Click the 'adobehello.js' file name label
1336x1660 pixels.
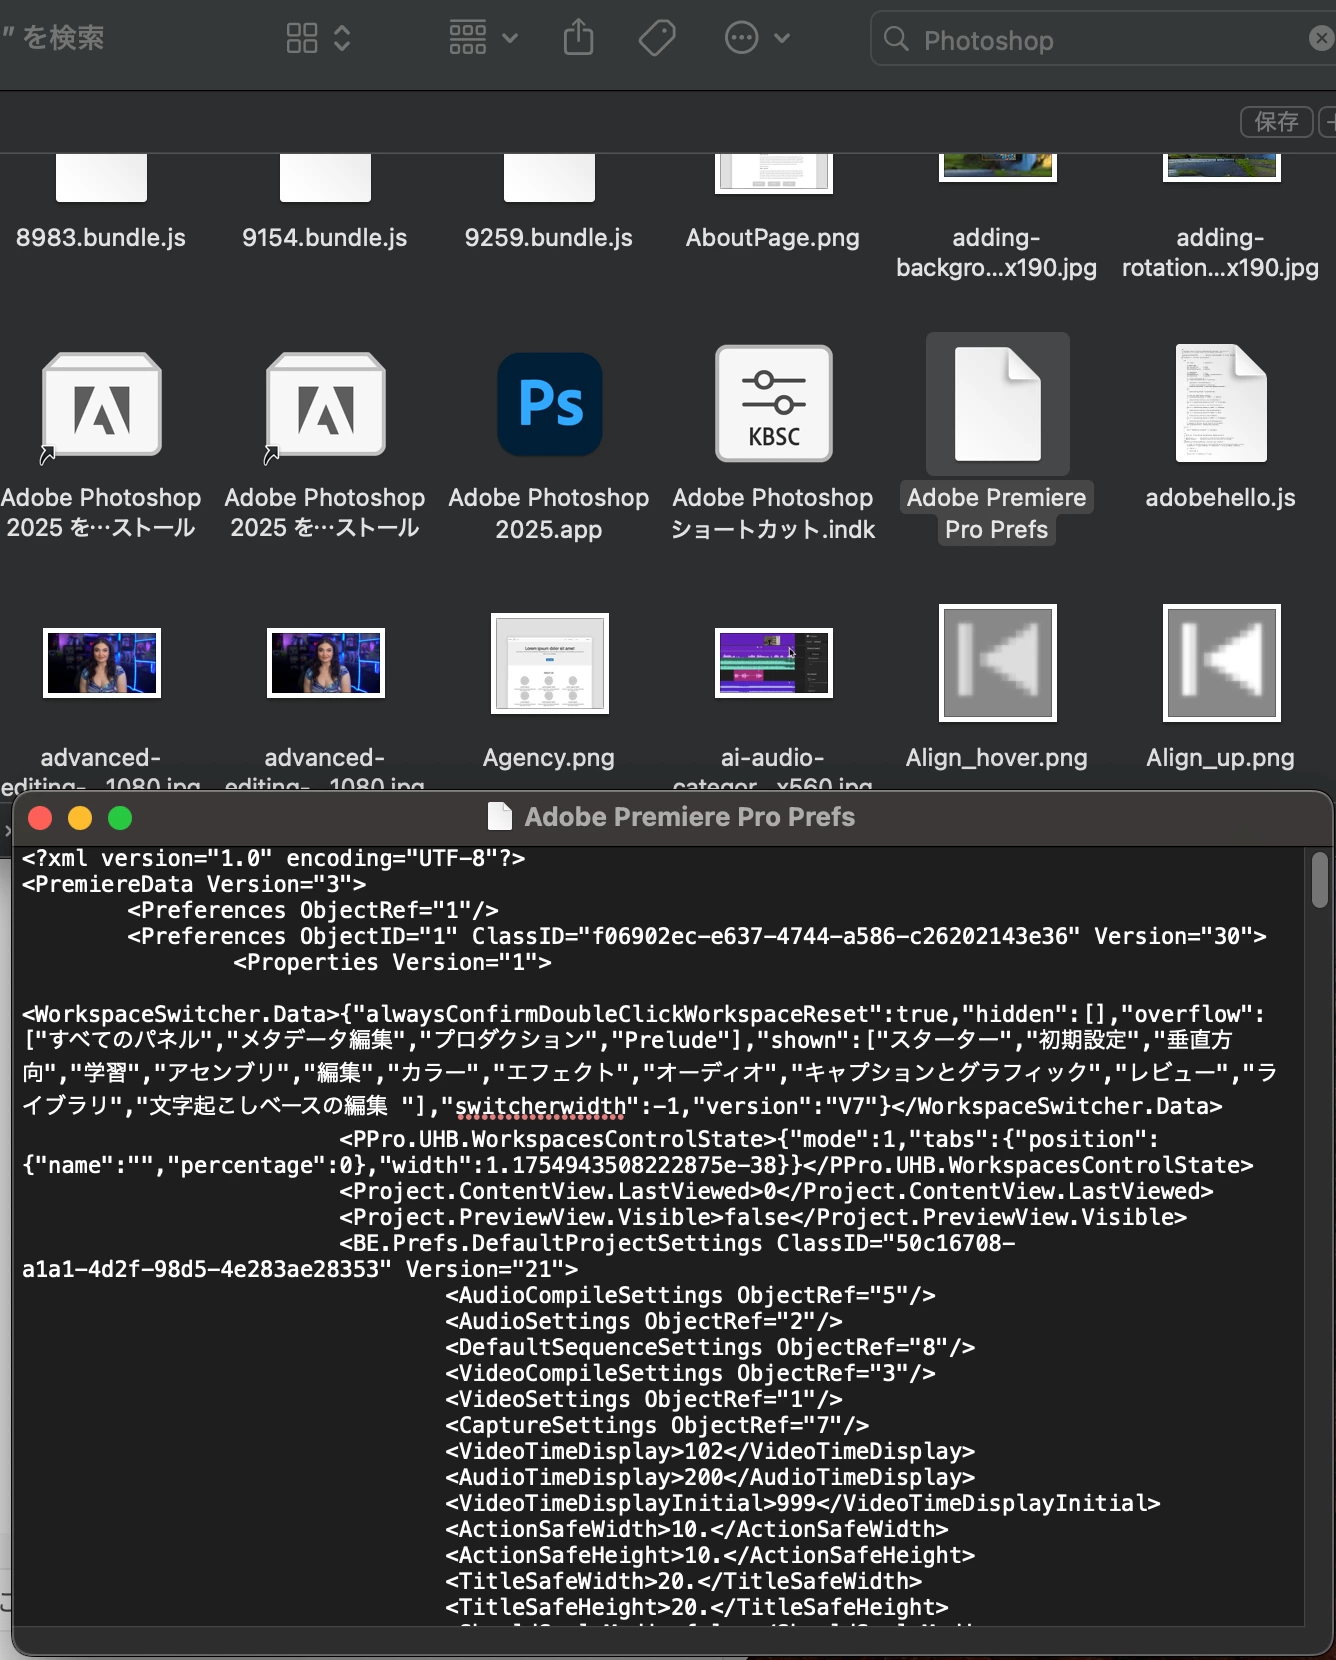point(1220,498)
